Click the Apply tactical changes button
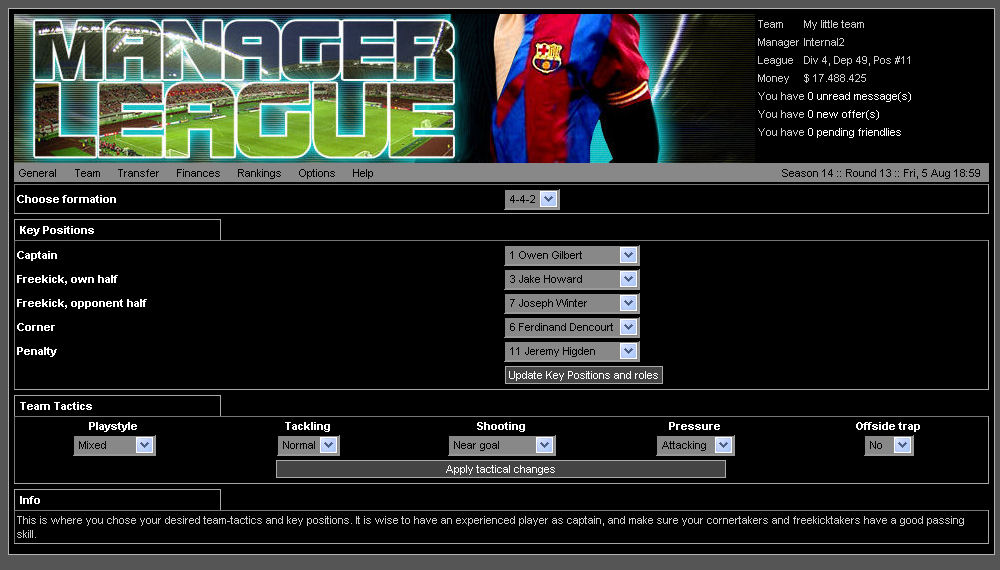Image resolution: width=1000 pixels, height=570 pixels. pyautogui.click(x=501, y=469)
